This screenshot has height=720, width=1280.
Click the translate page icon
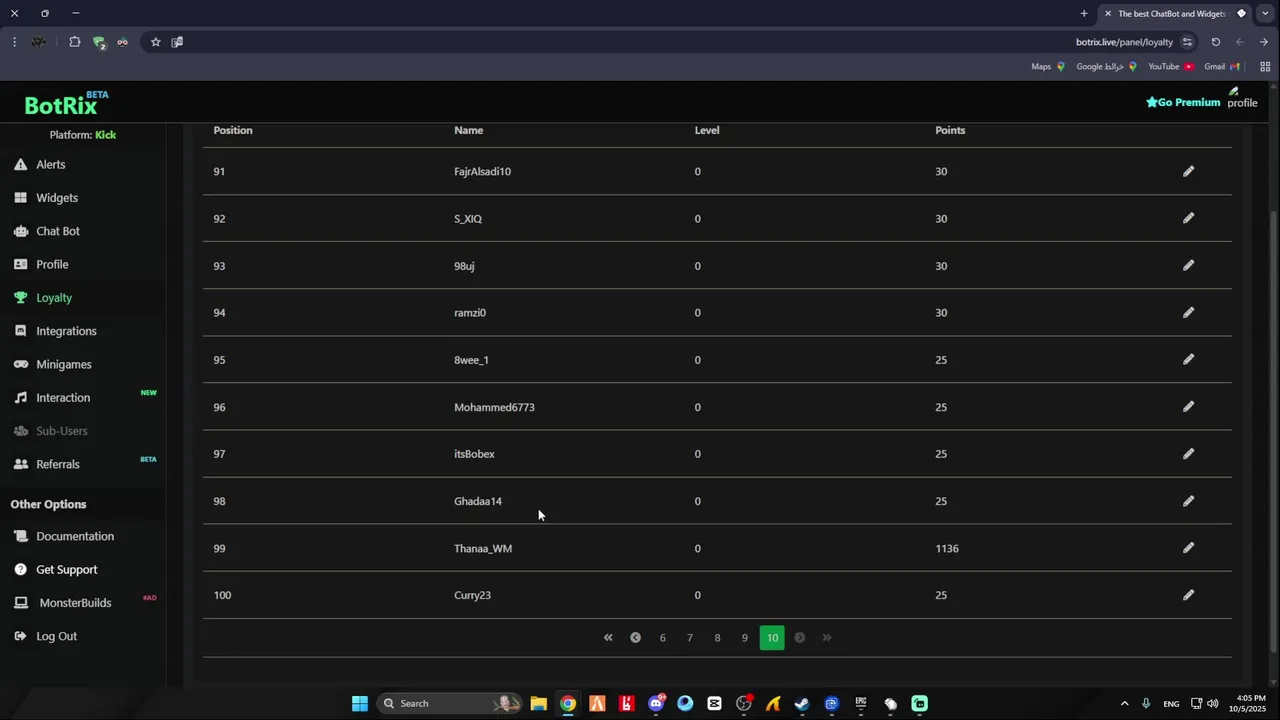pos(177,42)
